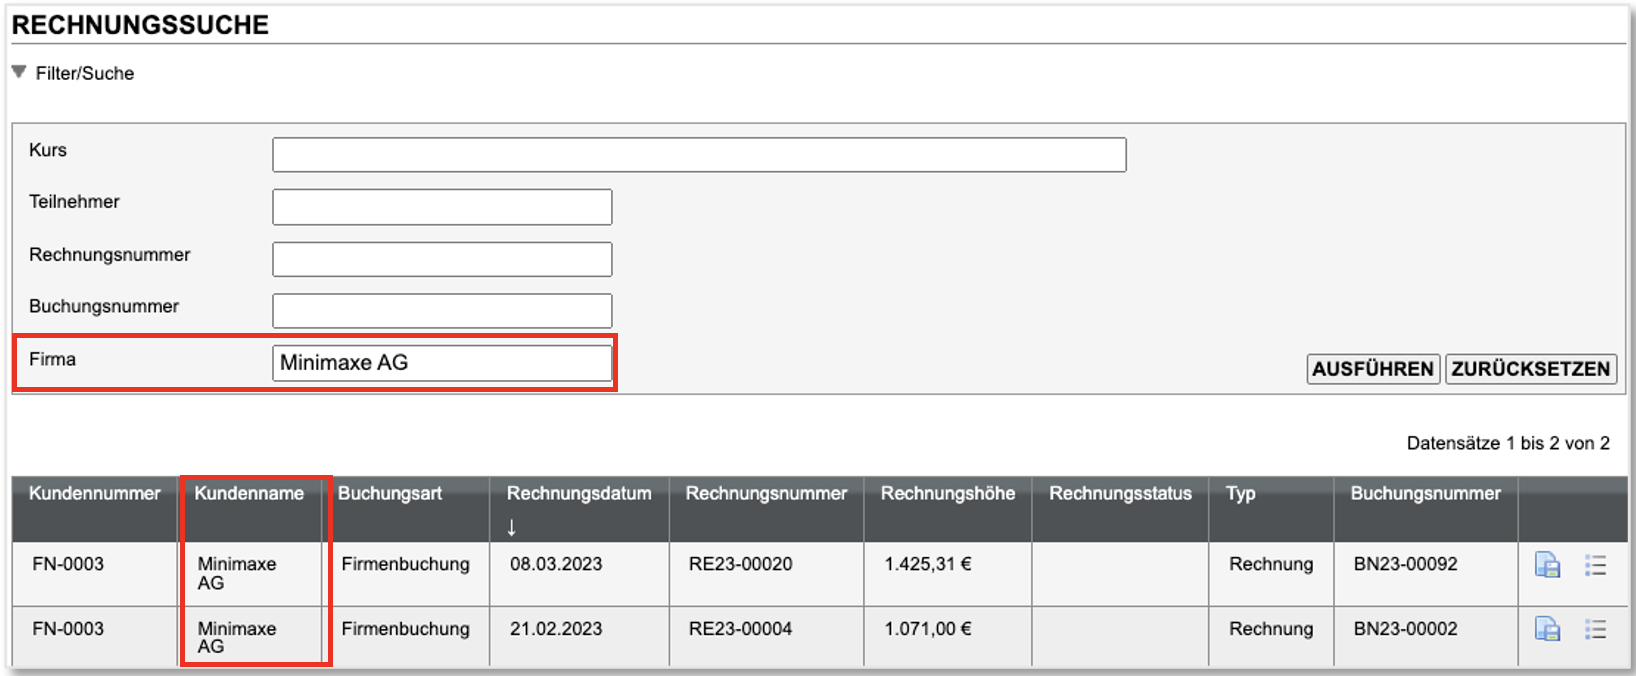The image size is (1636, 676).
Task: Click the Filter/Suche label
Action: 85,73
